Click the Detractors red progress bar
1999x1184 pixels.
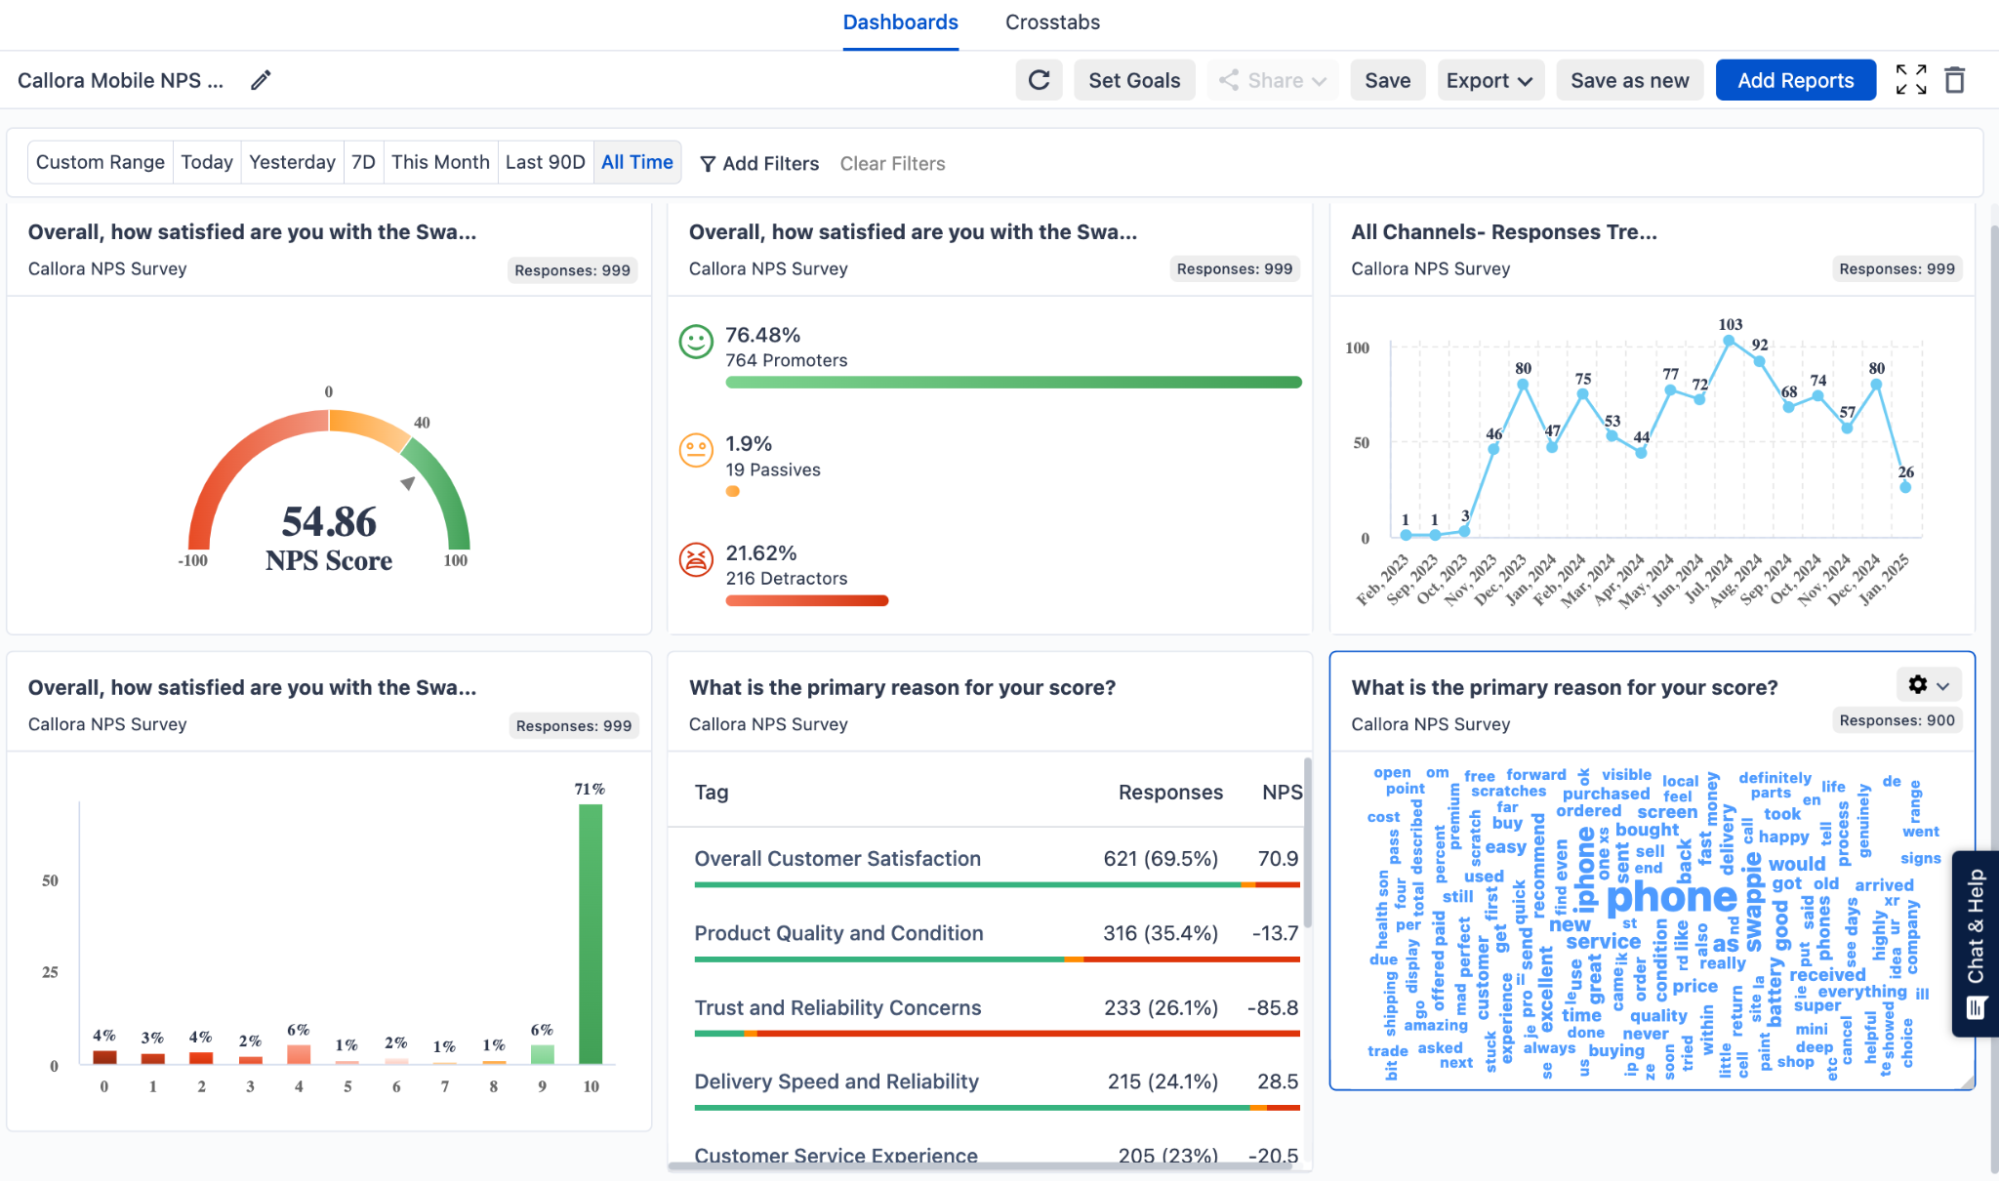(806, 600)
